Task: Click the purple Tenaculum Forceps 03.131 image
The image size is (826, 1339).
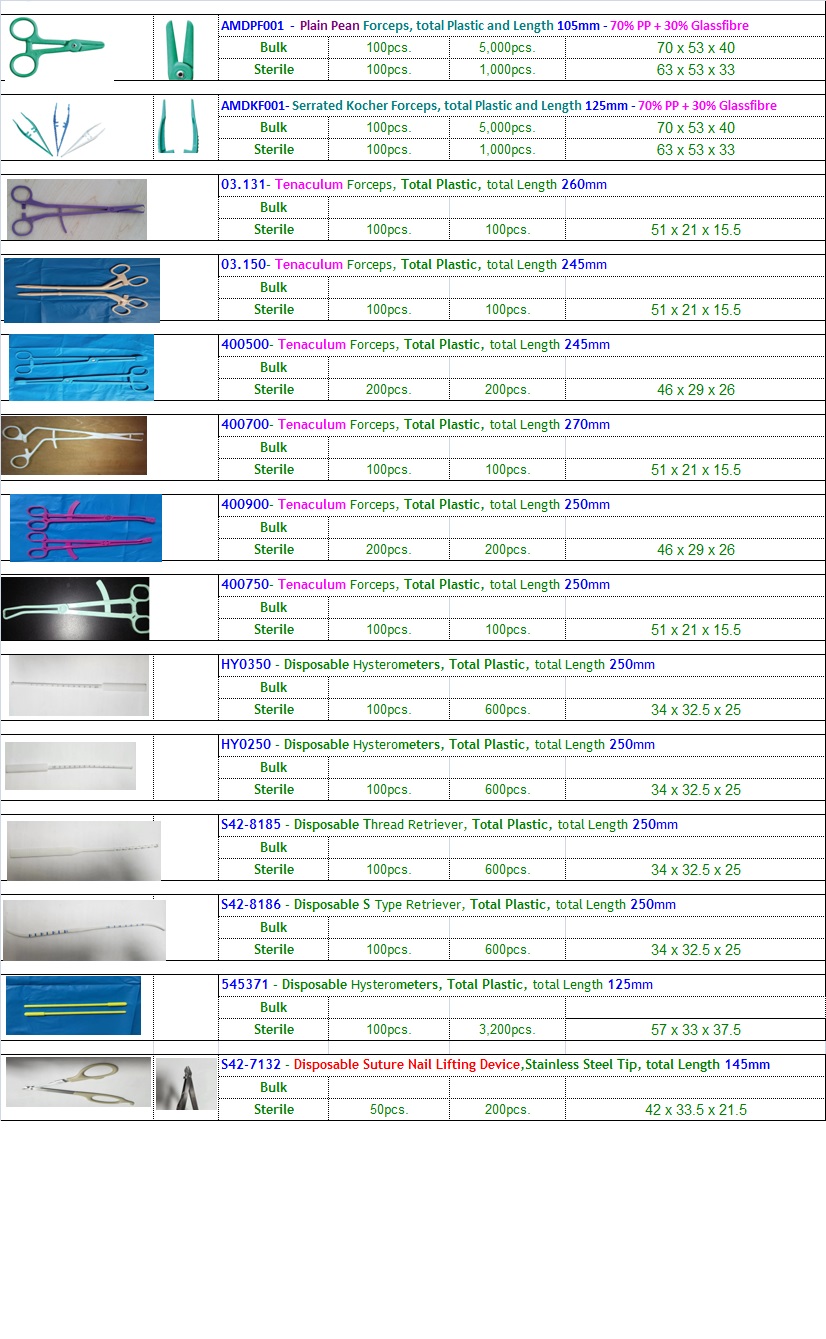Action: pos(77,209)
